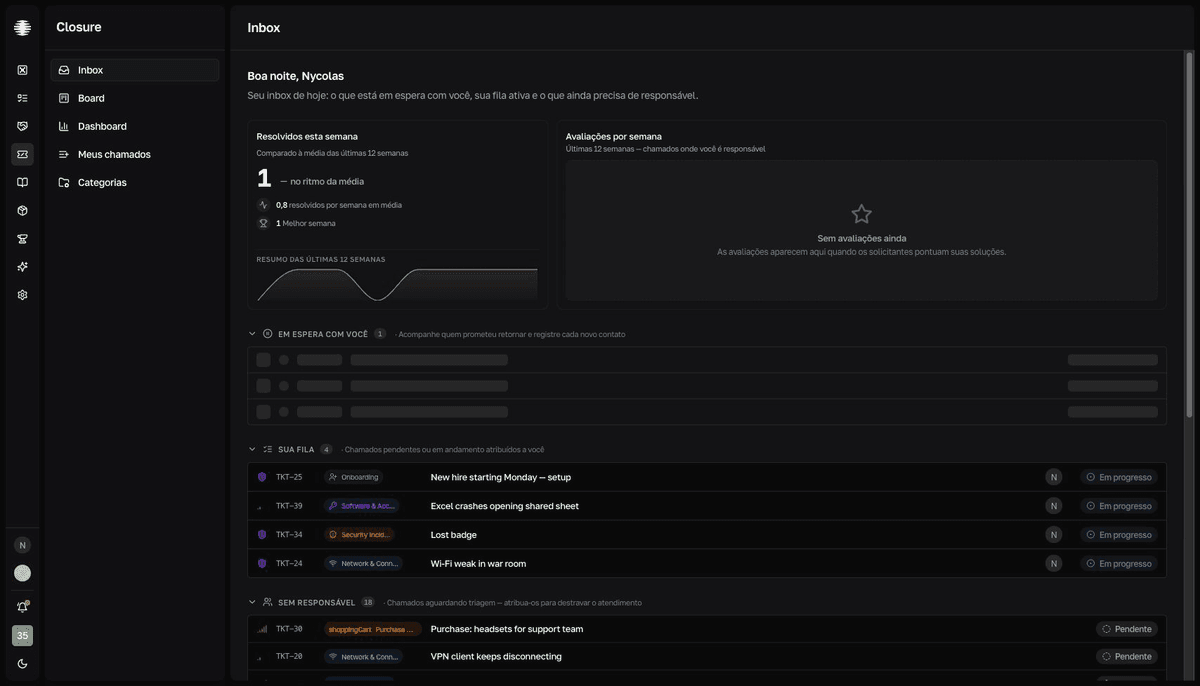
Task: Click the Network tag on TKT-20
Action: coord(363,657)
